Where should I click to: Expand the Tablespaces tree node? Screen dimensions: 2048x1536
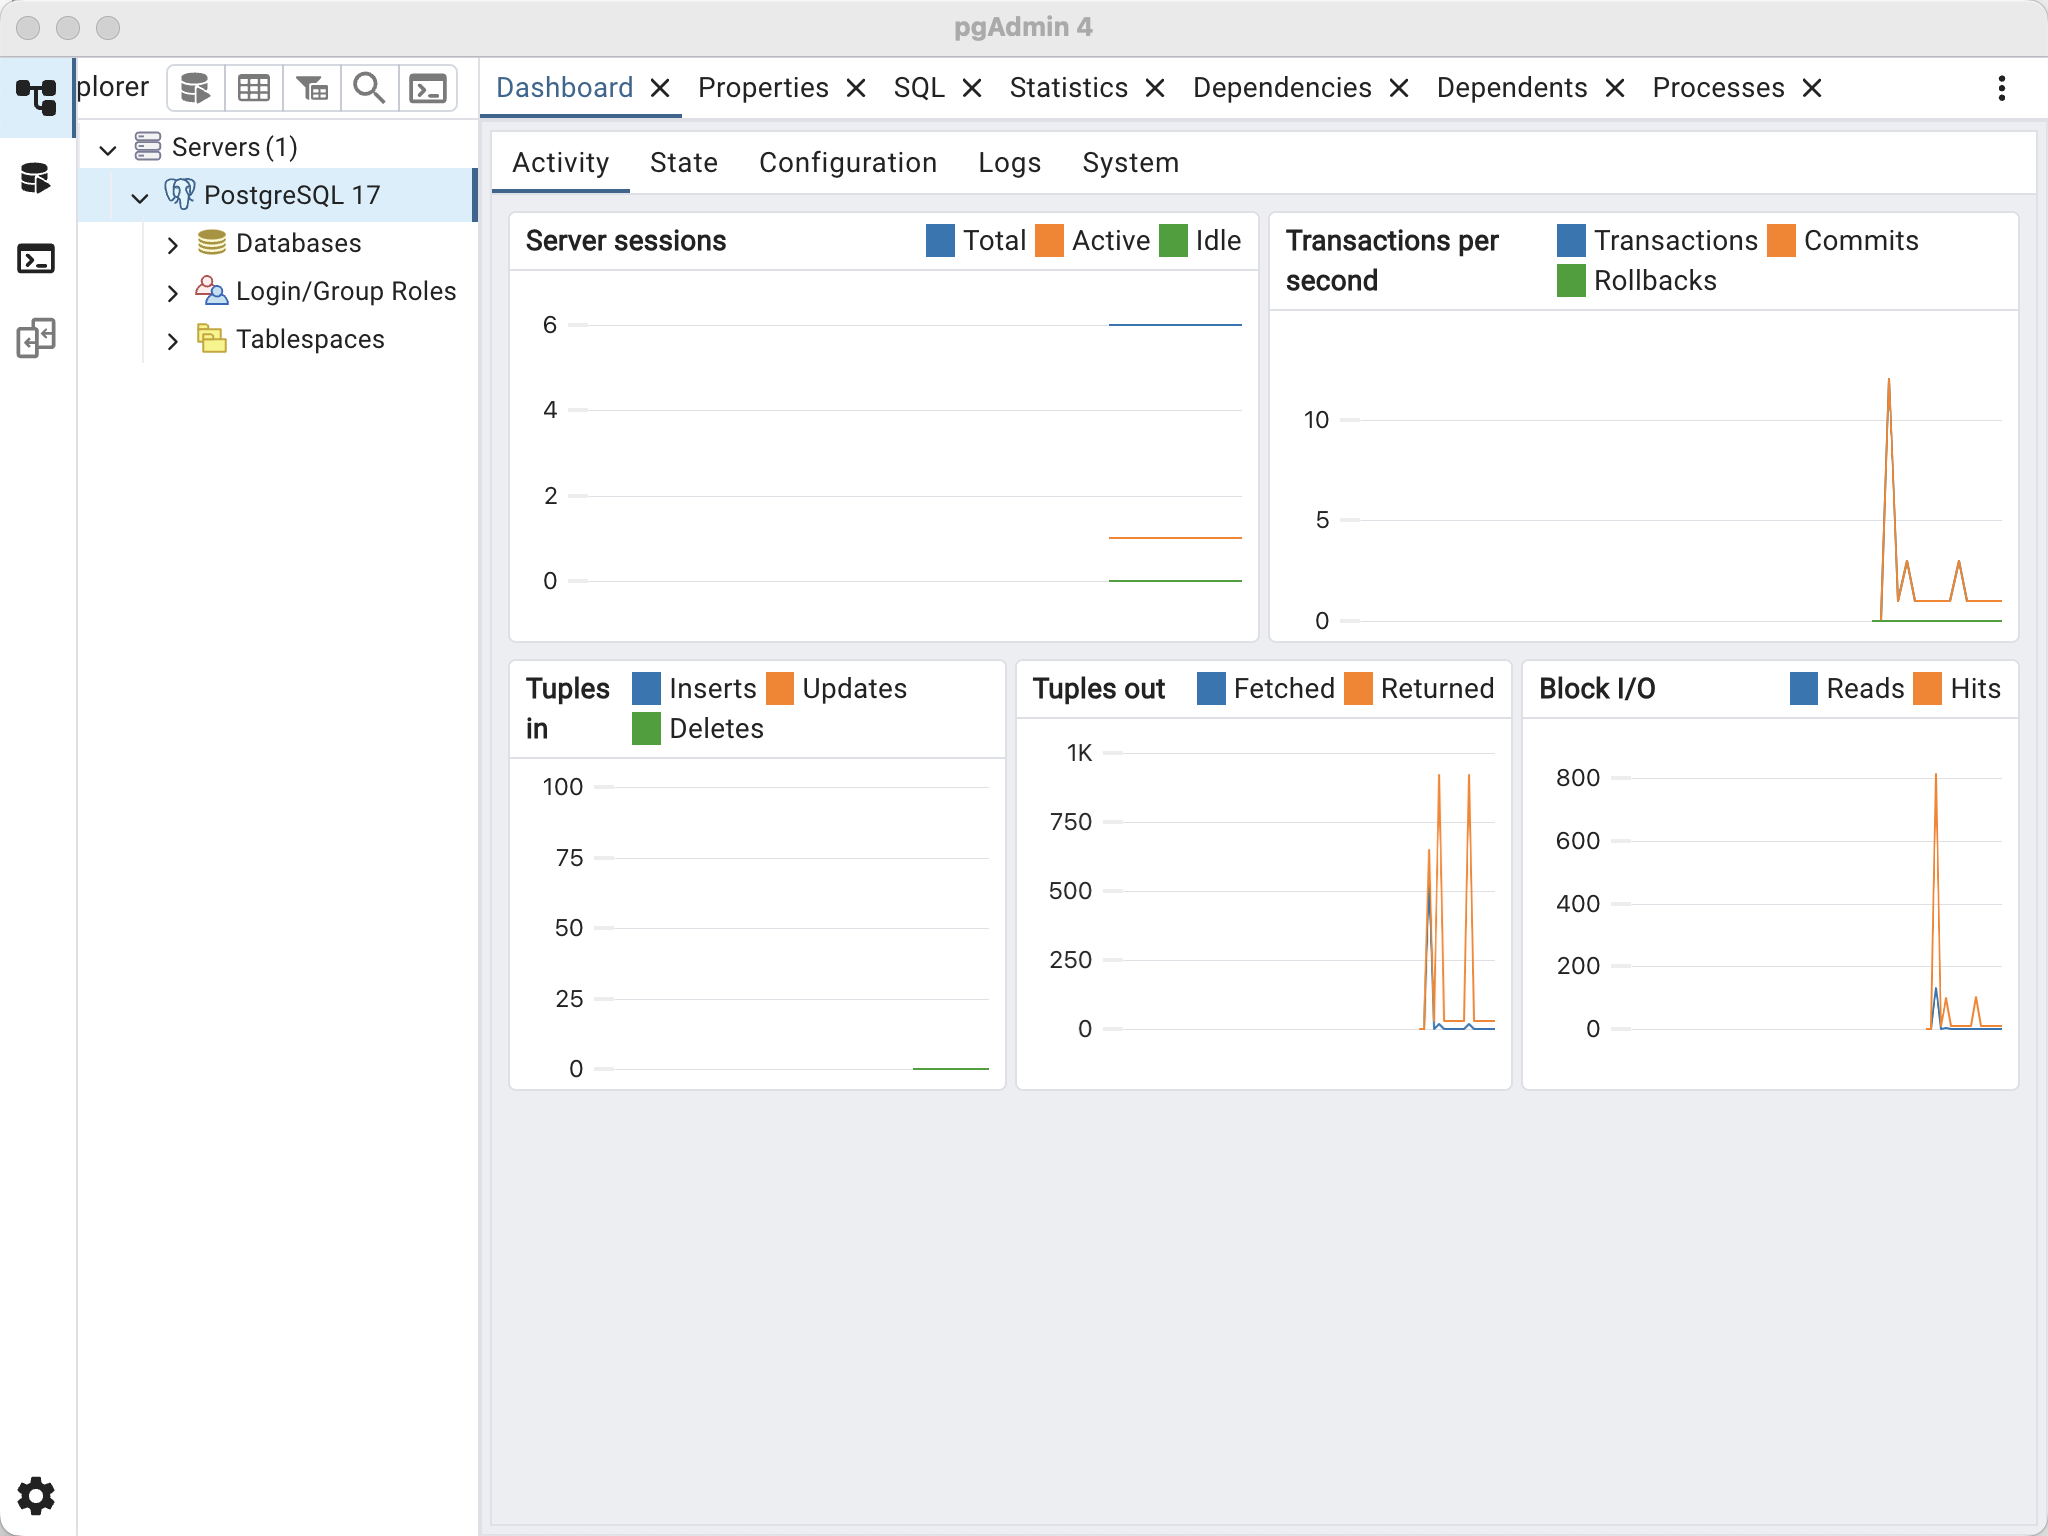(172, 340)
